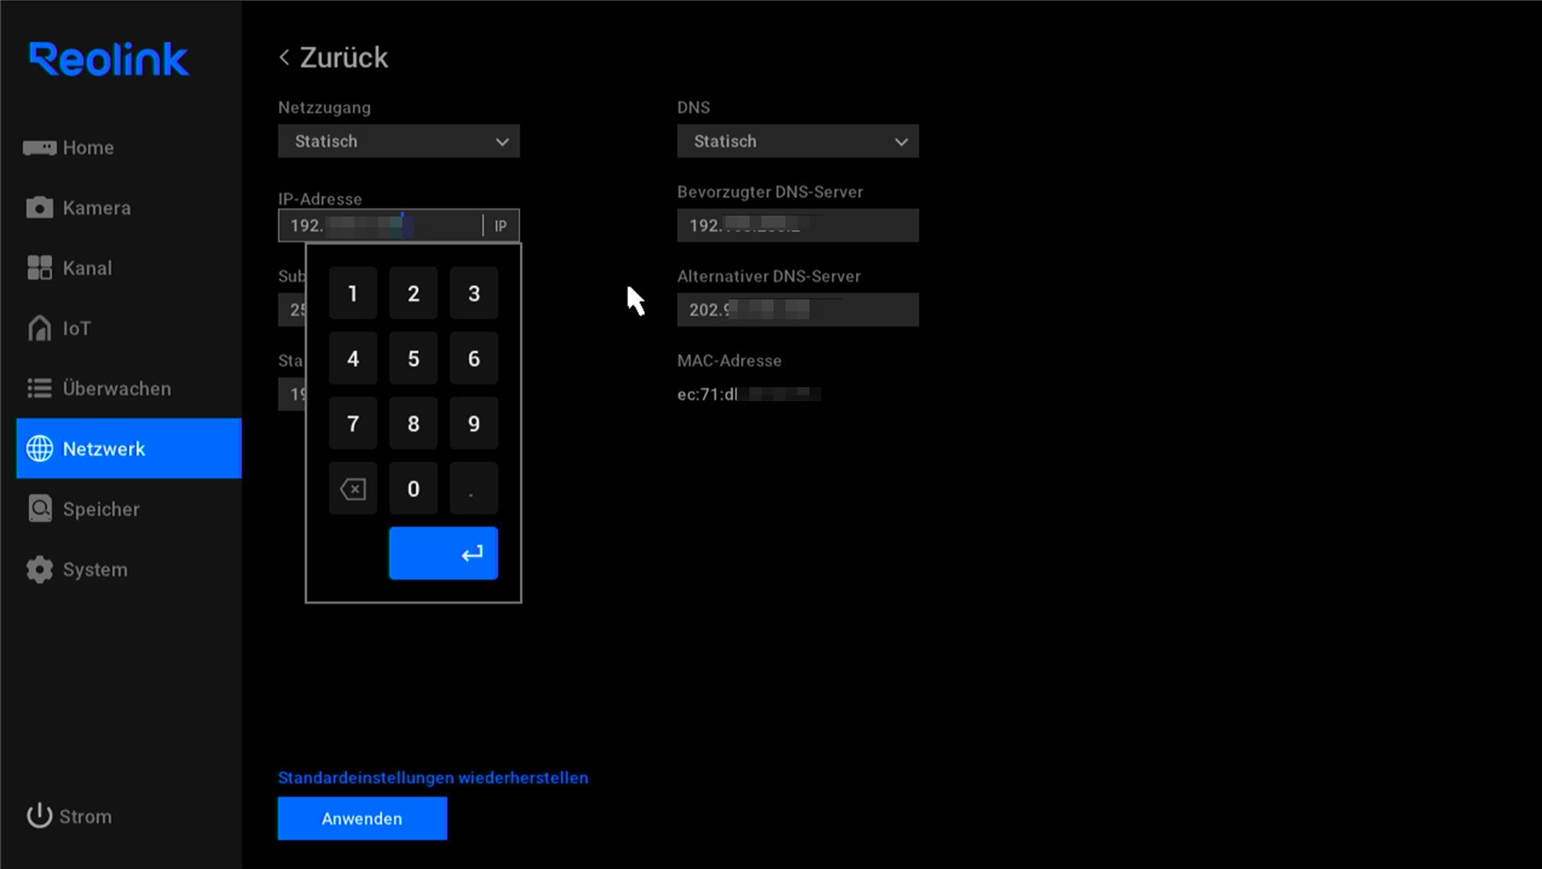Open the DNS Statisch dropdown
This screenshot has height=869, width=1542.
[798, 141]
